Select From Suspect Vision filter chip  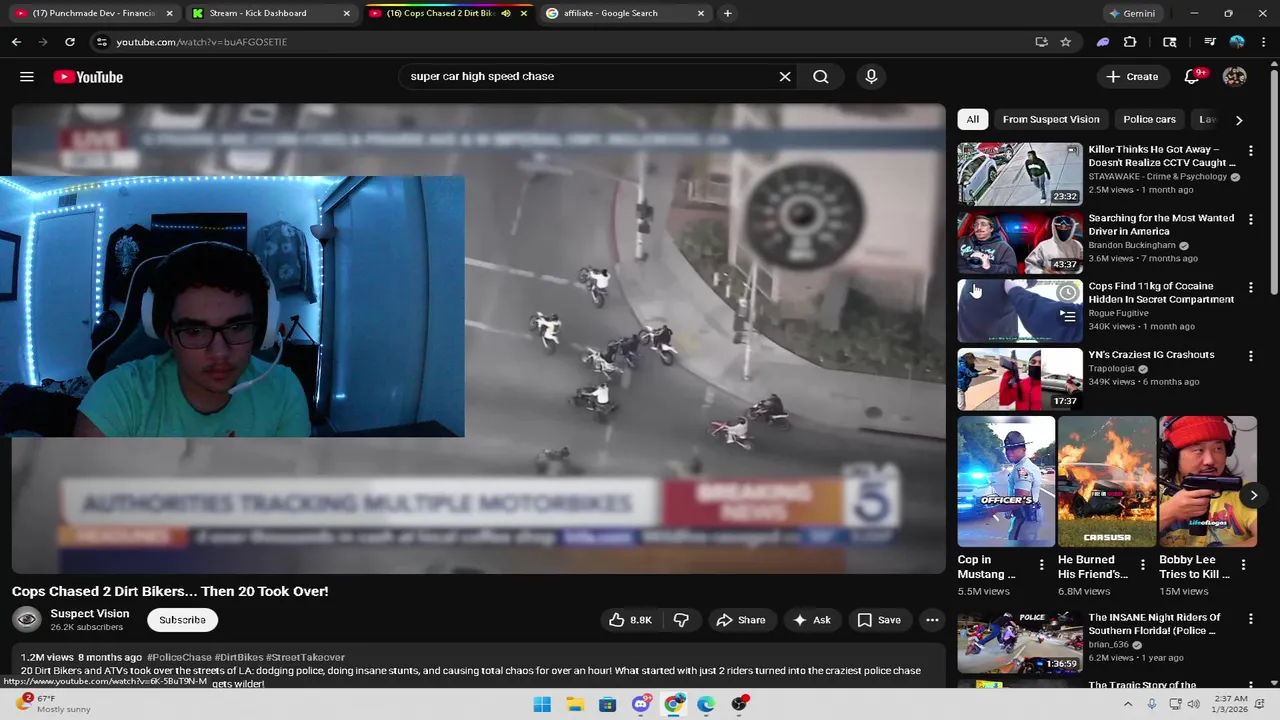(x=1050, y=119)
